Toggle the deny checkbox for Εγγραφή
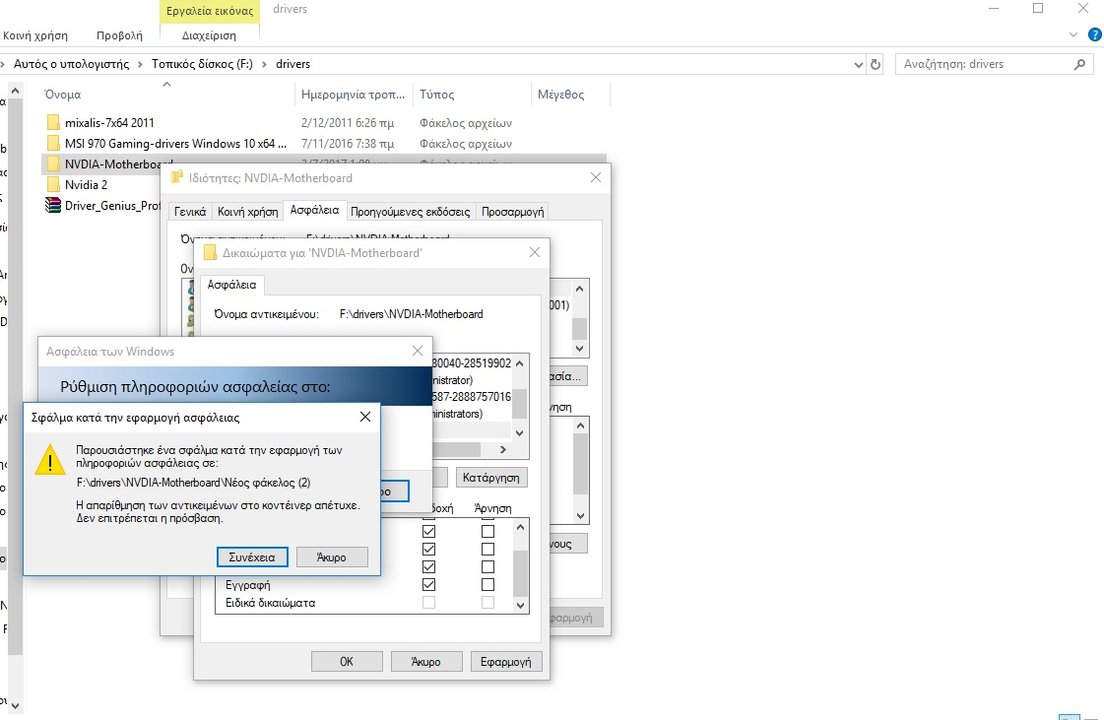The width and height of the screenshot is (1104, 720). click(x=488, y=585)
